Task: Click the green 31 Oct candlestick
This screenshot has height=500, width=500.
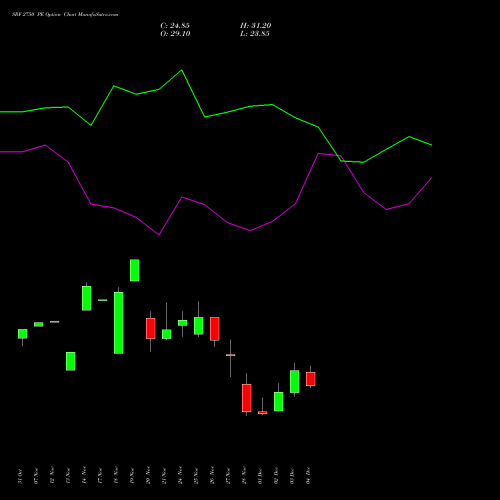Action: (x=23, y=334)
